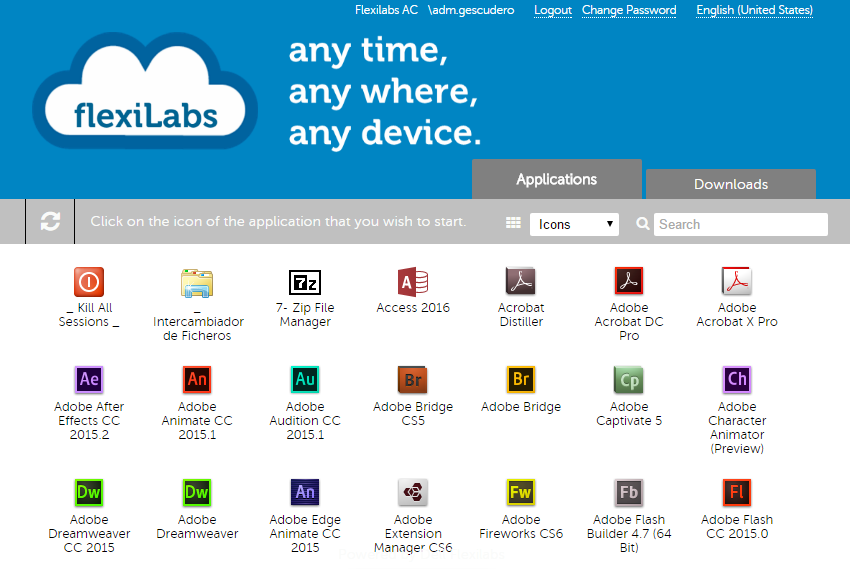
Task: Expand the Icons view dropdown
Action: pos(574,224)
